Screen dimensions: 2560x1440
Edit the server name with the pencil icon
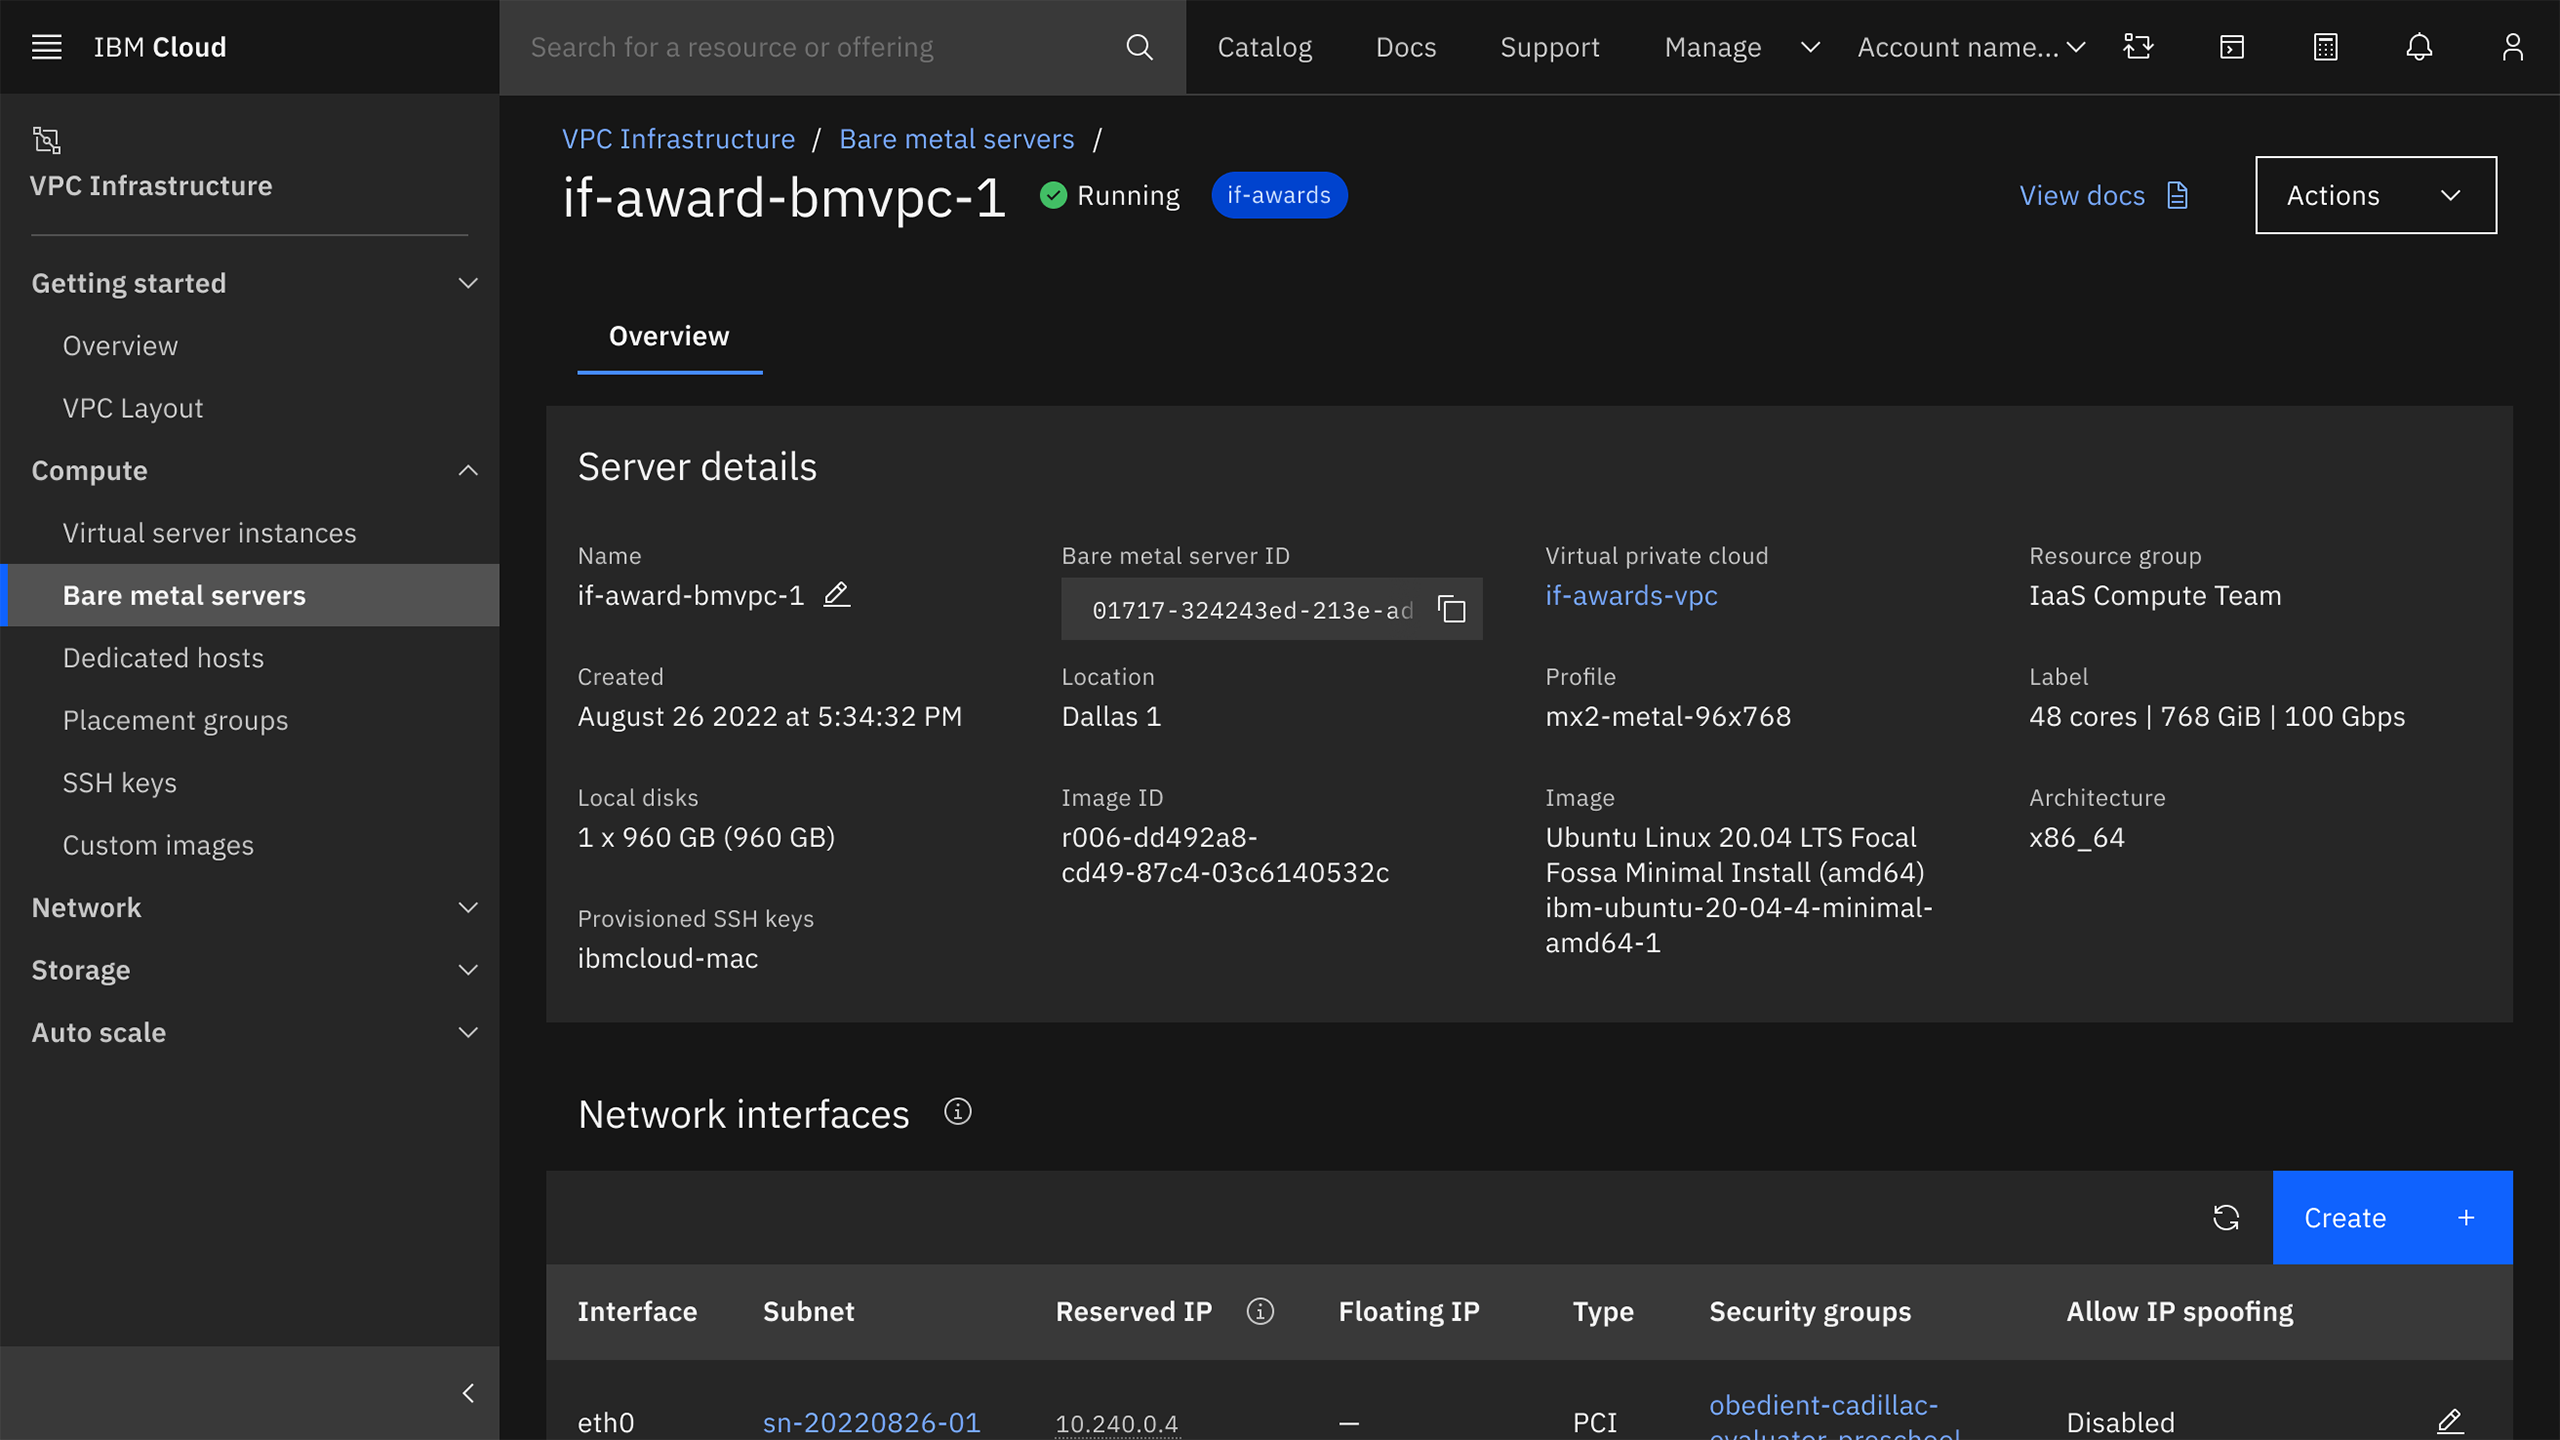837,595
